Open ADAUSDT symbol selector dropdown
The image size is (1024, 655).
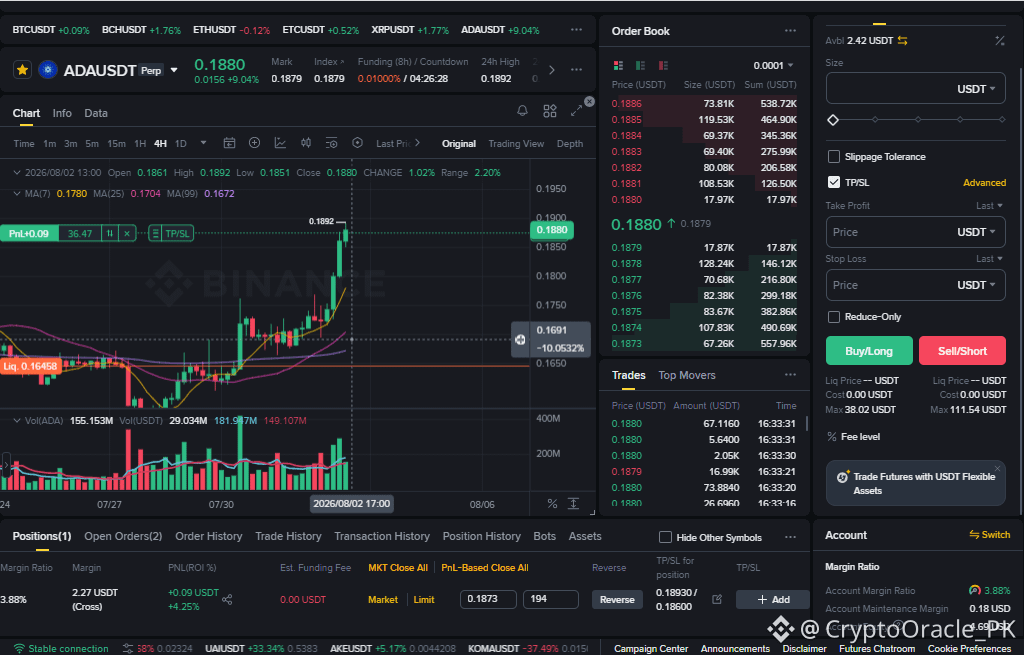click(x=174, y=70)
